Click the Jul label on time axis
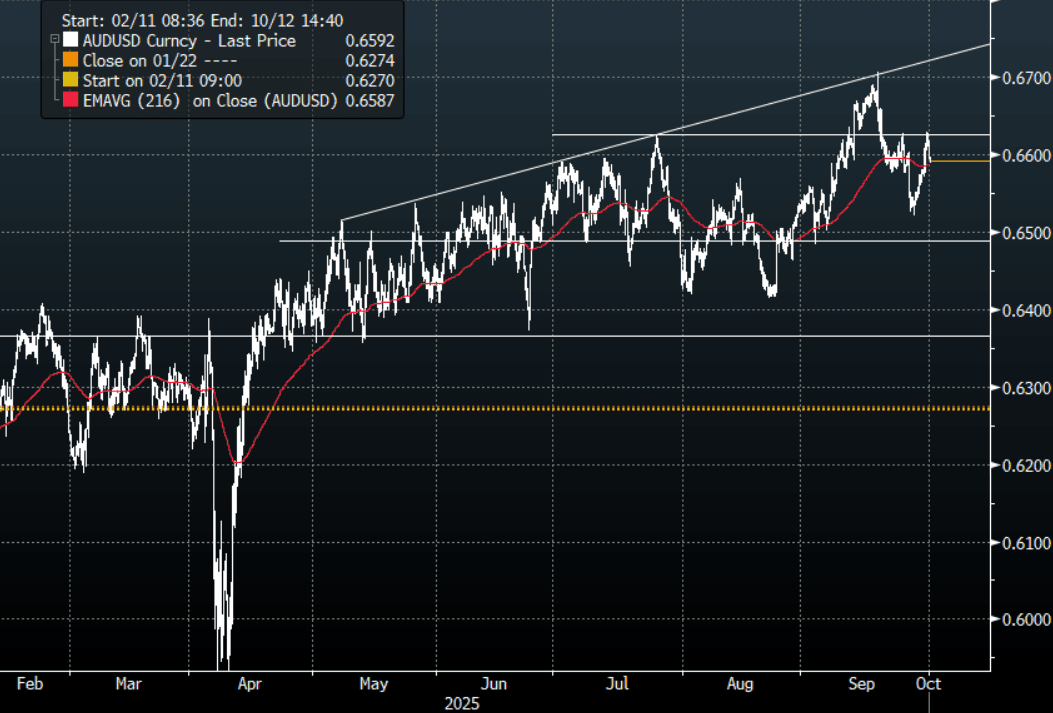Viewport: 1053px width, 713px height. [x=616, y=684]
